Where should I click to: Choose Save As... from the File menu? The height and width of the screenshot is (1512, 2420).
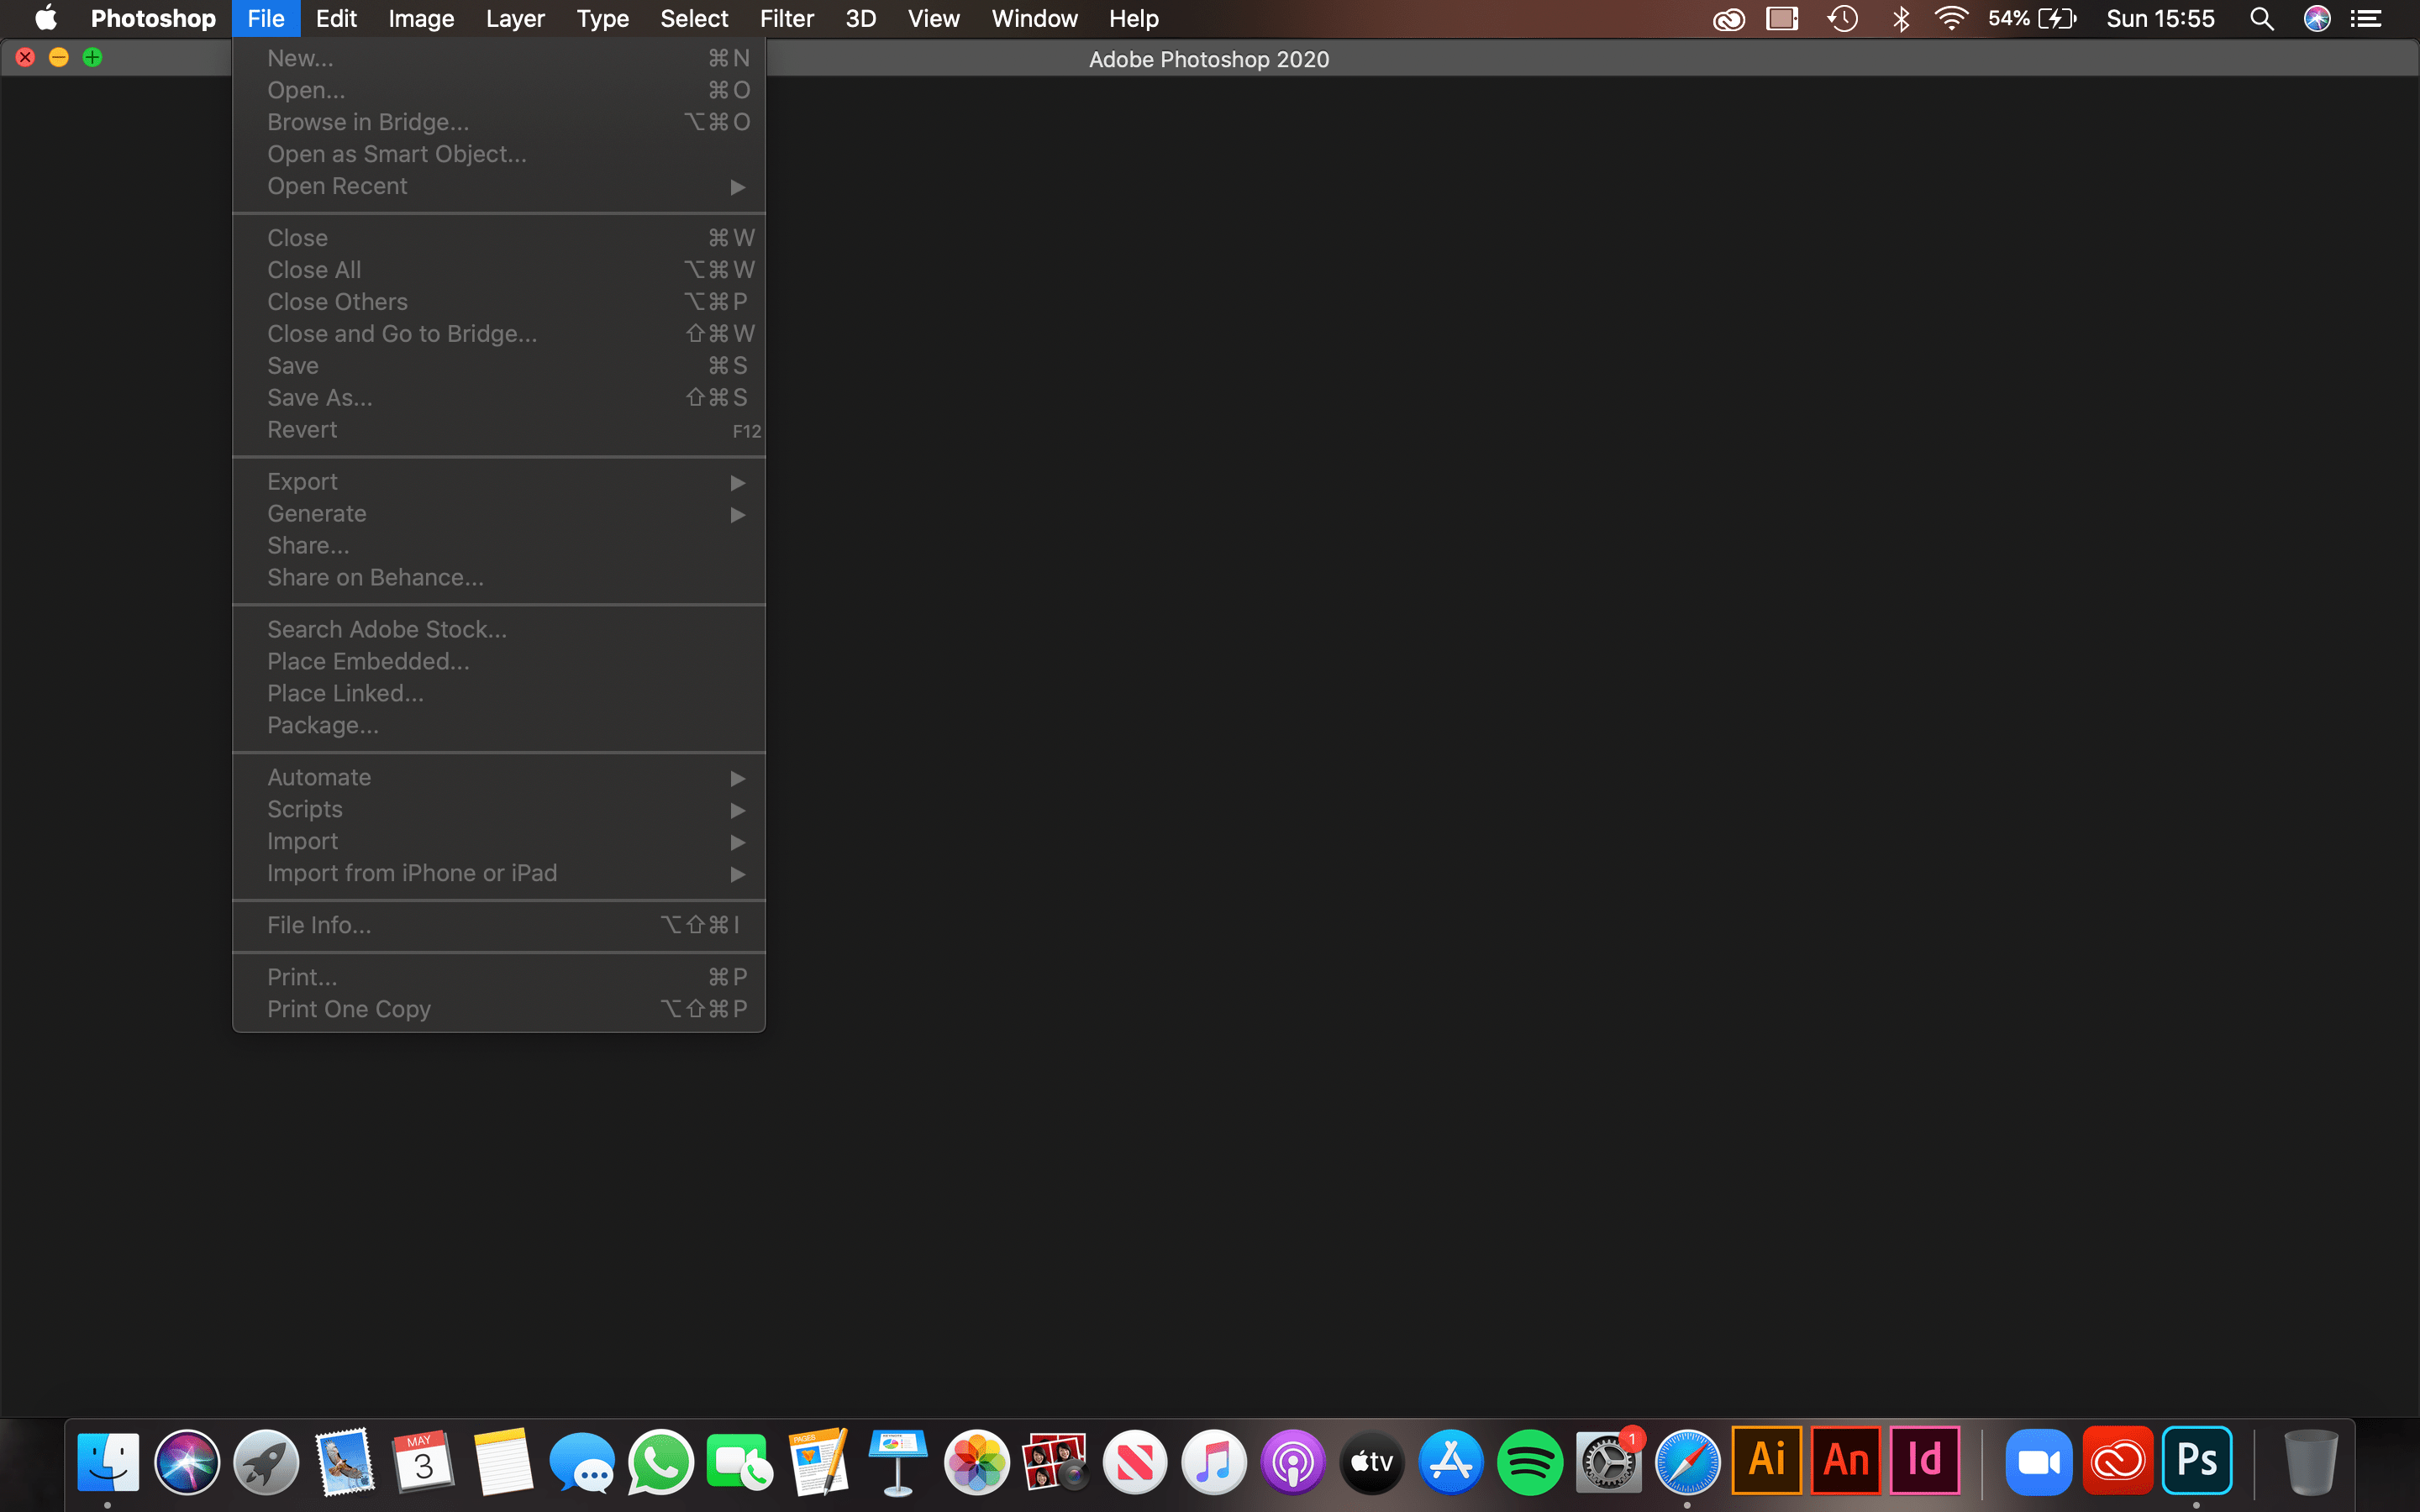[319, 397]
